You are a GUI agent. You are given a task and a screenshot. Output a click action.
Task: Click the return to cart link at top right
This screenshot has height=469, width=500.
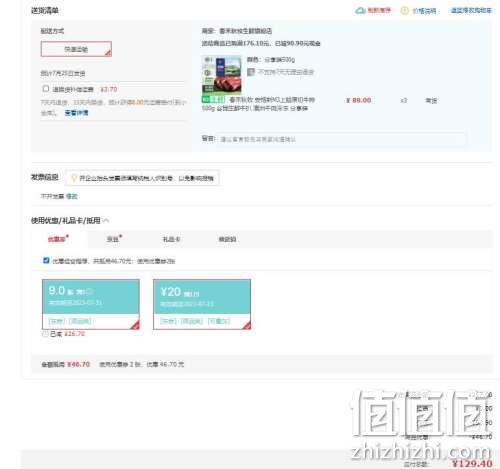tap(471, 11)
